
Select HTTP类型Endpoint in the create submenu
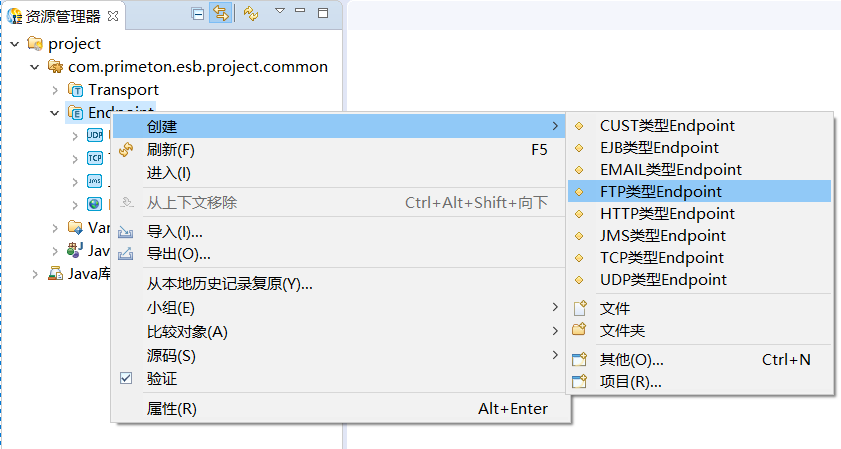click(x=667, y=213)
